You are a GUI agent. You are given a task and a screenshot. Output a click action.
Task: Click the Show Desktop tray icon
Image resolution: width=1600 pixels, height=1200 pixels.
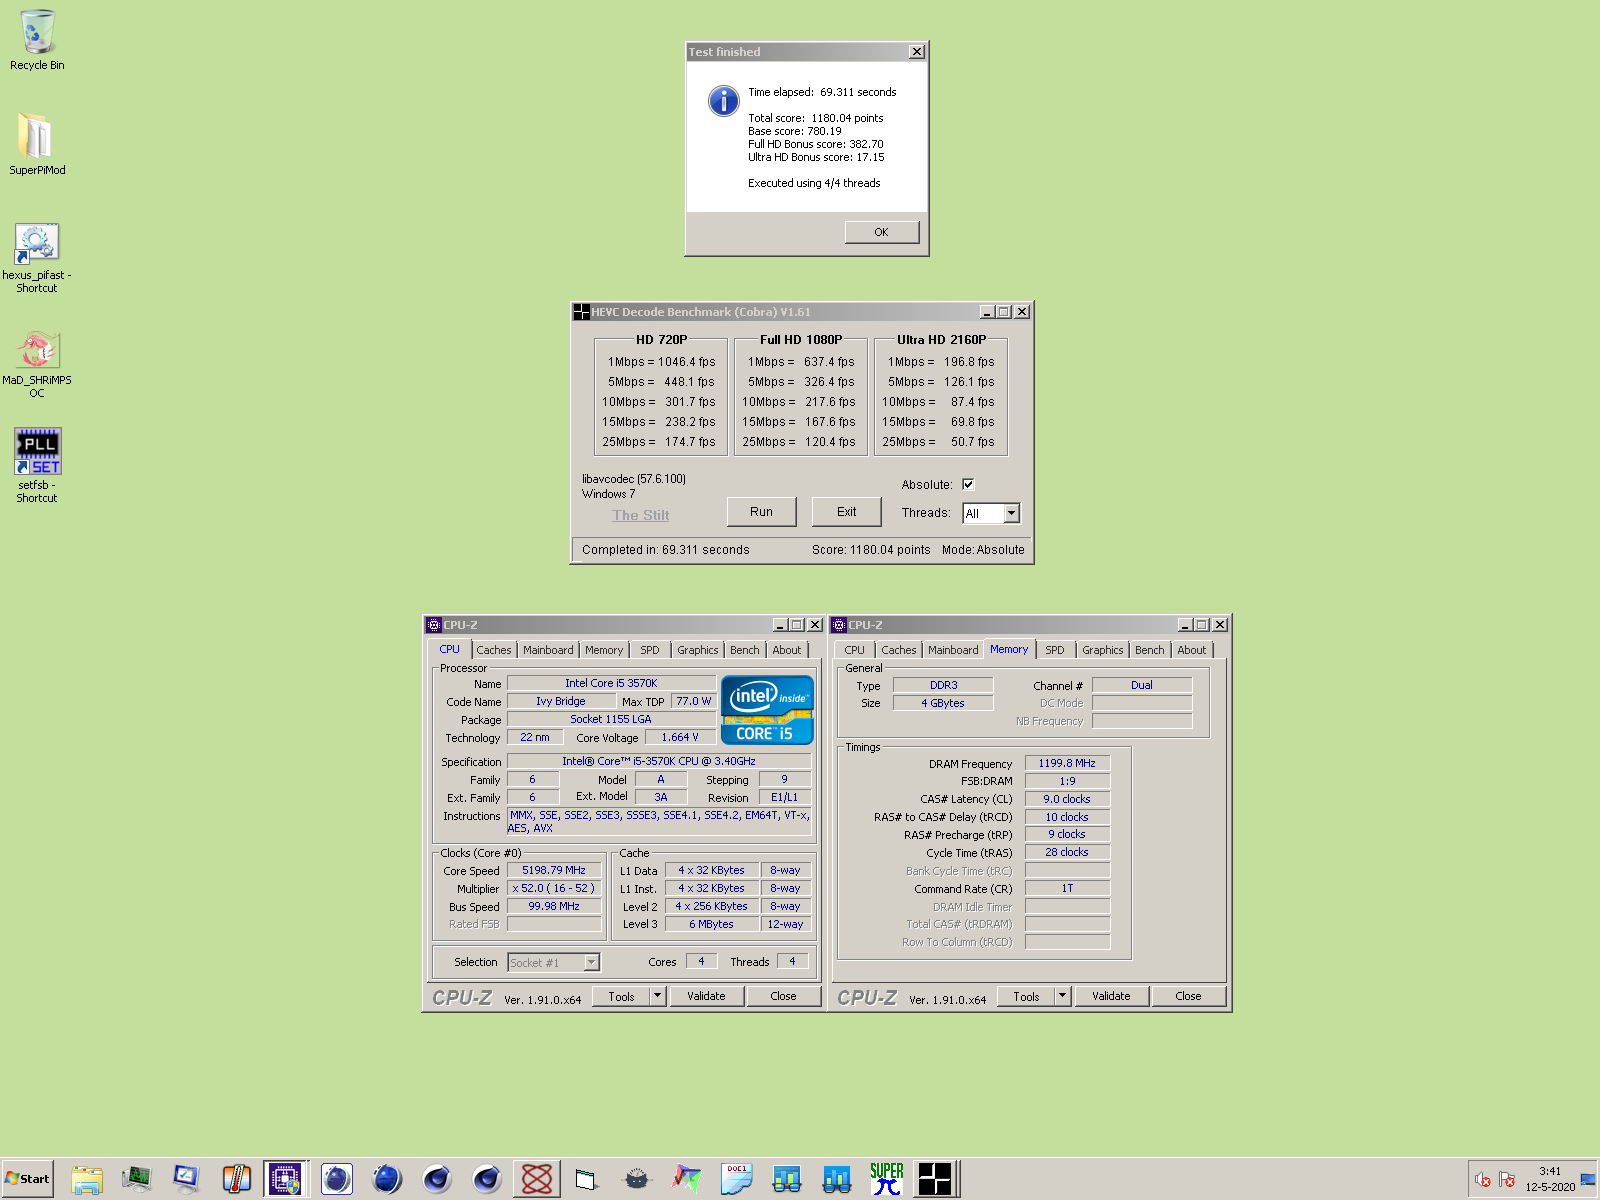point(1588,1180)
